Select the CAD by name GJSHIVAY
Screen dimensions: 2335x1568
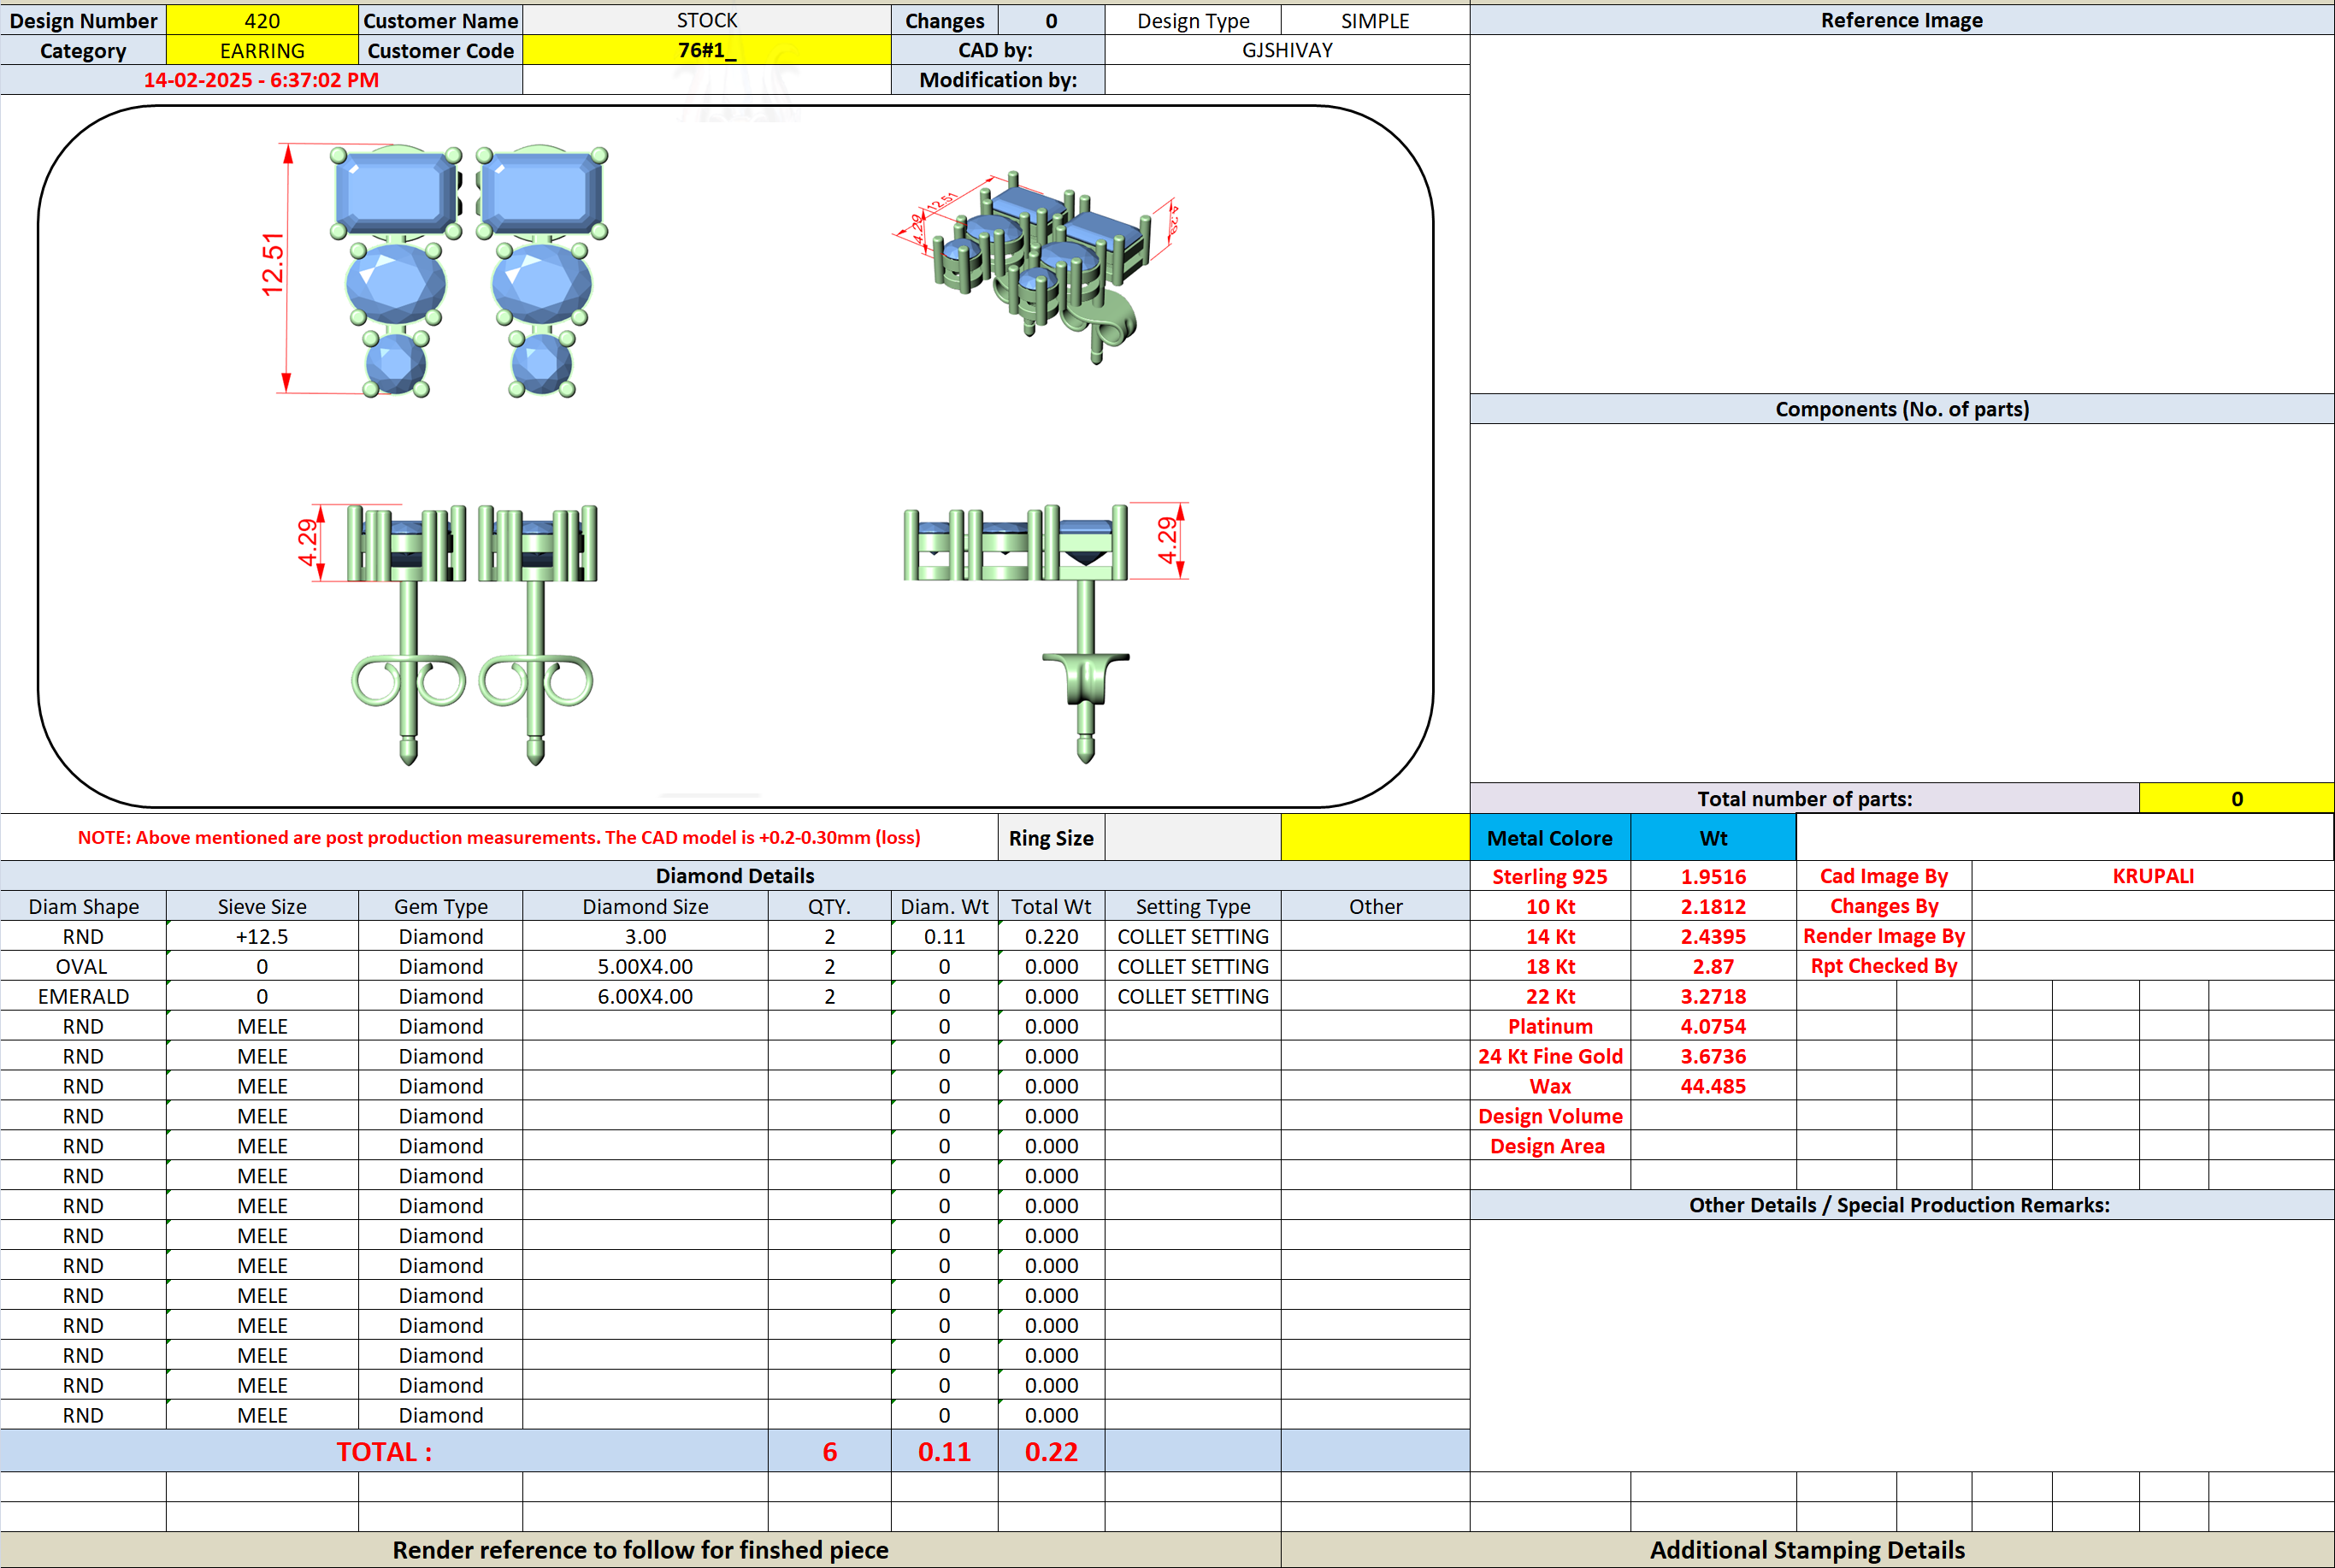tap(1287, 50)
